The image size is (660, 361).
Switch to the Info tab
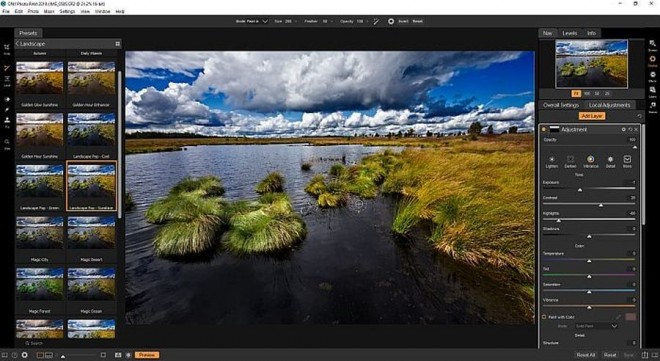[x=591, y=33]
